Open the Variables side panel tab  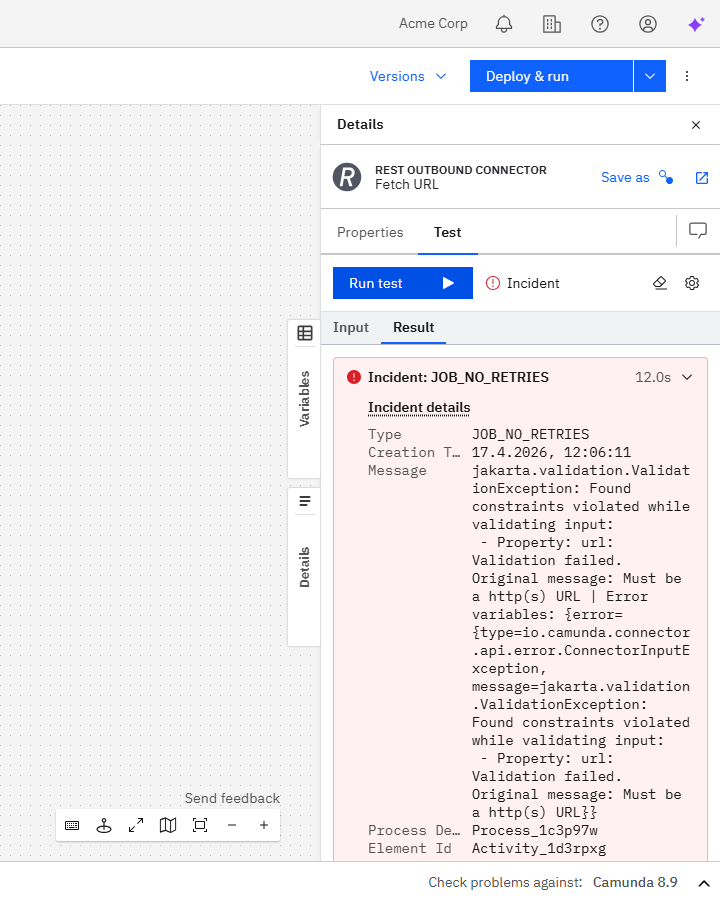[304, 399]
